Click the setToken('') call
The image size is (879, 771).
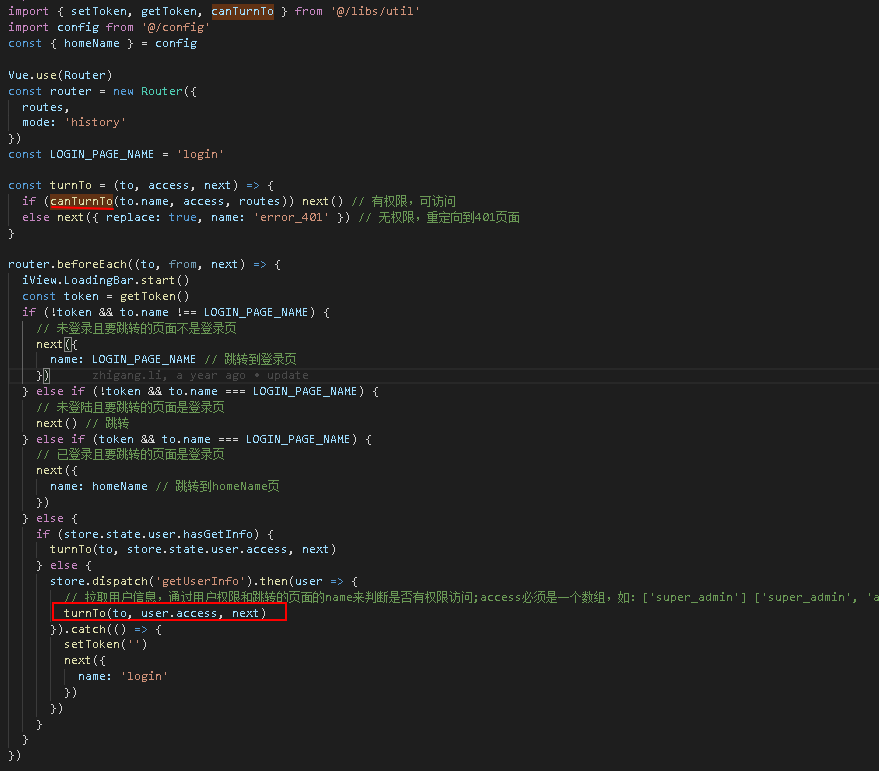coord(106,644)
